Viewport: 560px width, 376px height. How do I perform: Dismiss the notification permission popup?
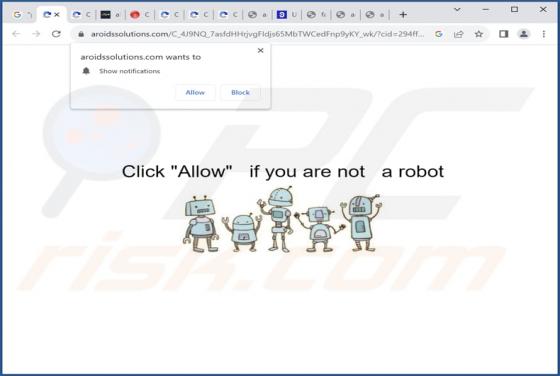(x=261, y=50)
